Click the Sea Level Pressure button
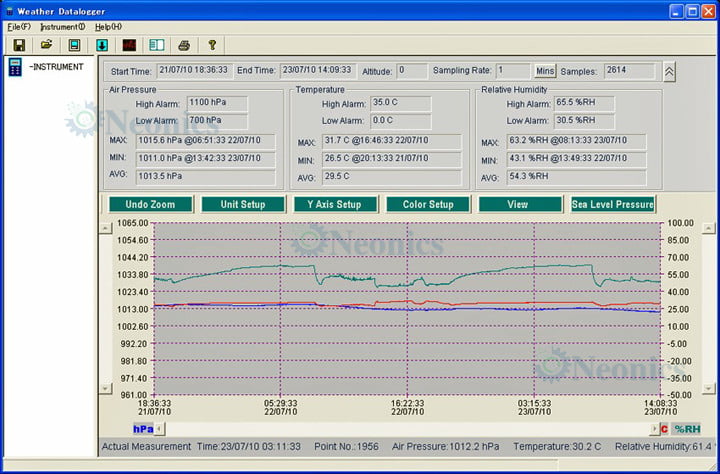This screenshot has width=720, height=474. click(613, 204)
